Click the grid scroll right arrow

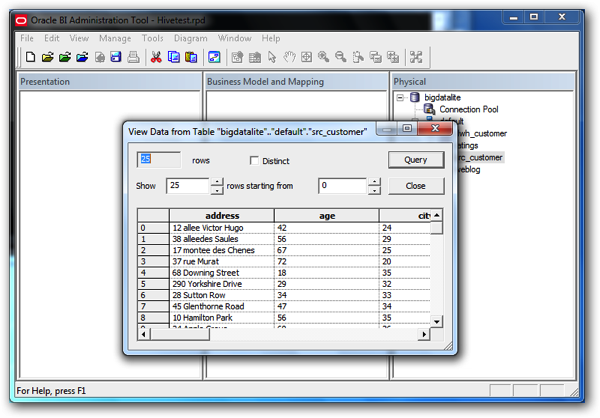coord(424,334)
